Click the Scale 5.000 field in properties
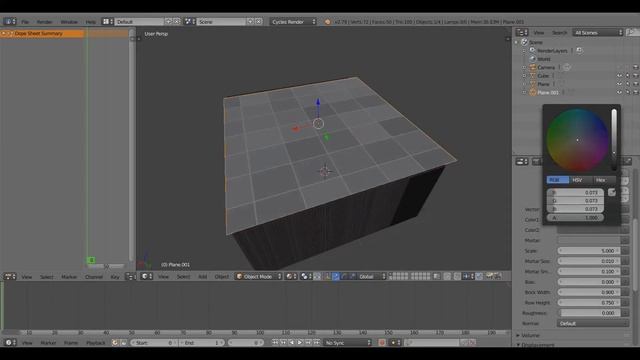 click(589, 251)
